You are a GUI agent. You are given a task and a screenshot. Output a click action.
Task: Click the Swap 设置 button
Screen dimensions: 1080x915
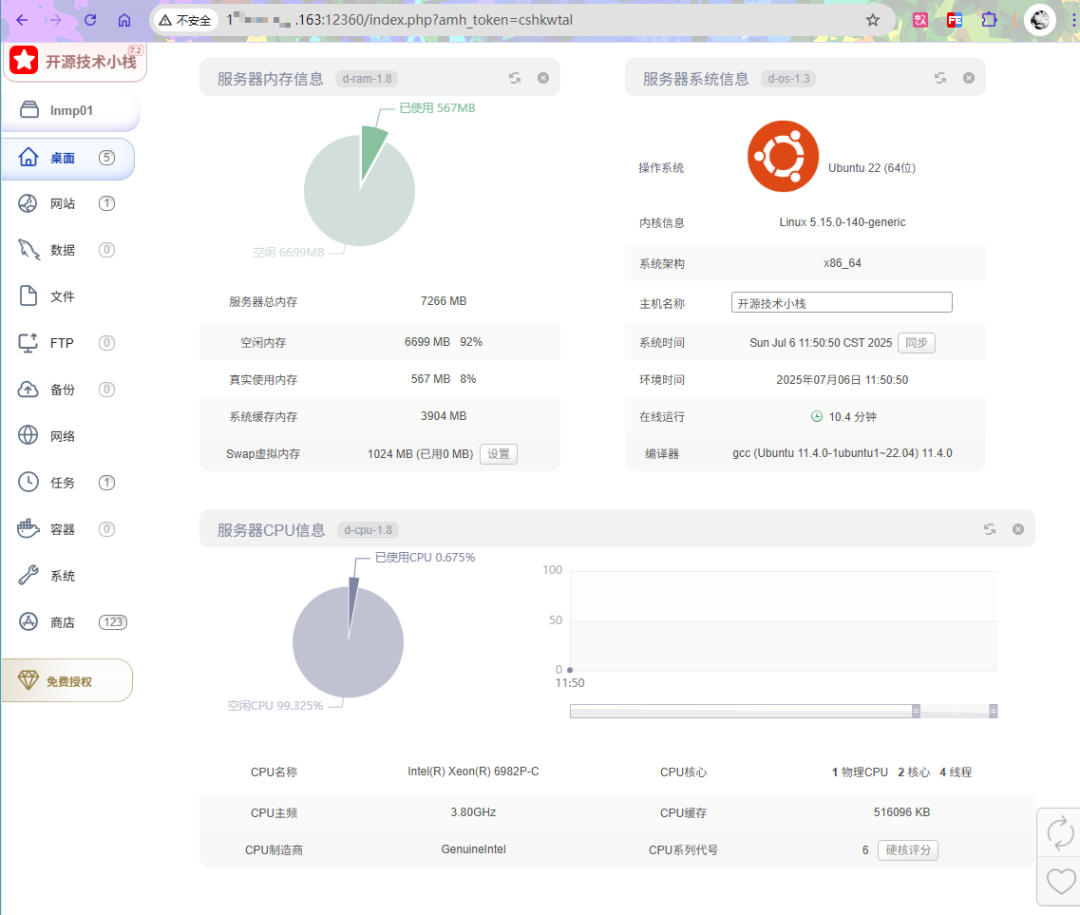pyautogui.click(x=499, y=454)
